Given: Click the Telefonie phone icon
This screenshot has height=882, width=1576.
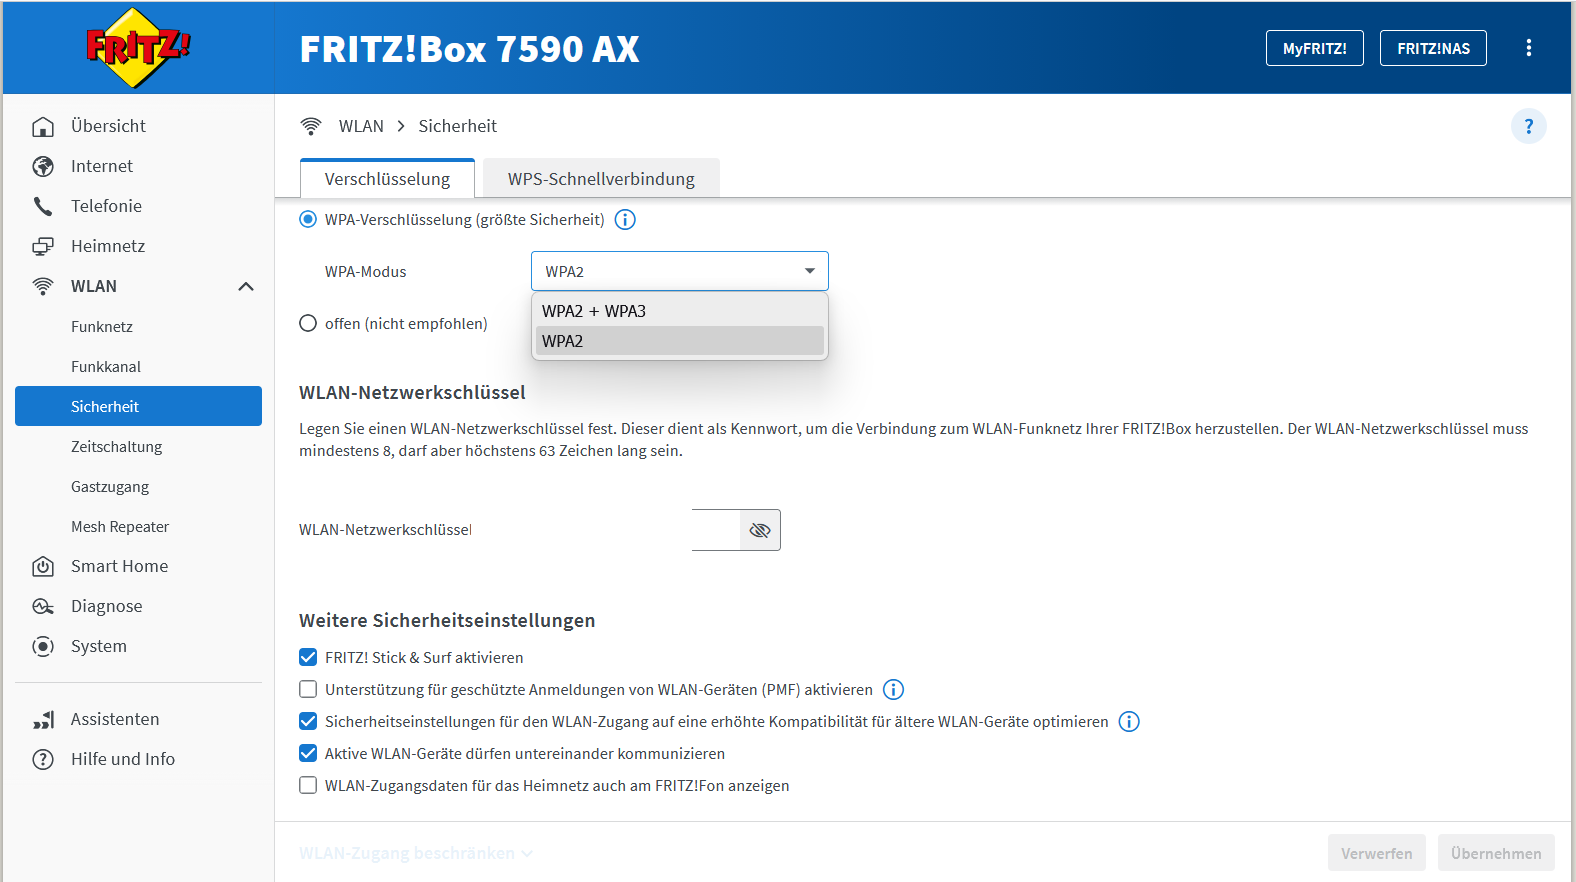Looking at the screenshot, I should pyautogui.click(x=43, y=206).
